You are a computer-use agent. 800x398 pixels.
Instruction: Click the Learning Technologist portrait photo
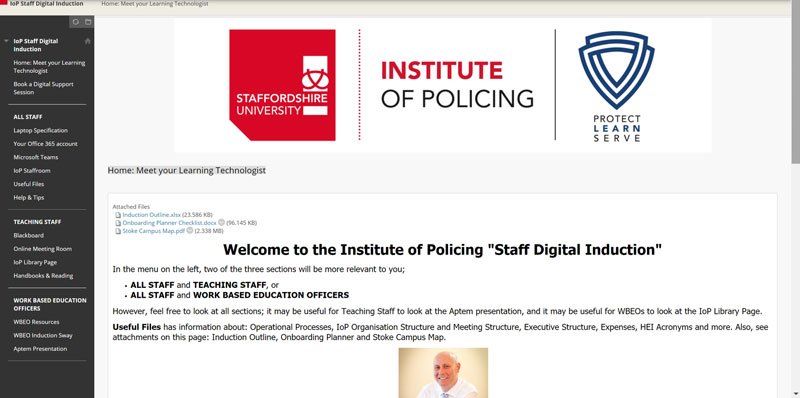click(443, 373)
